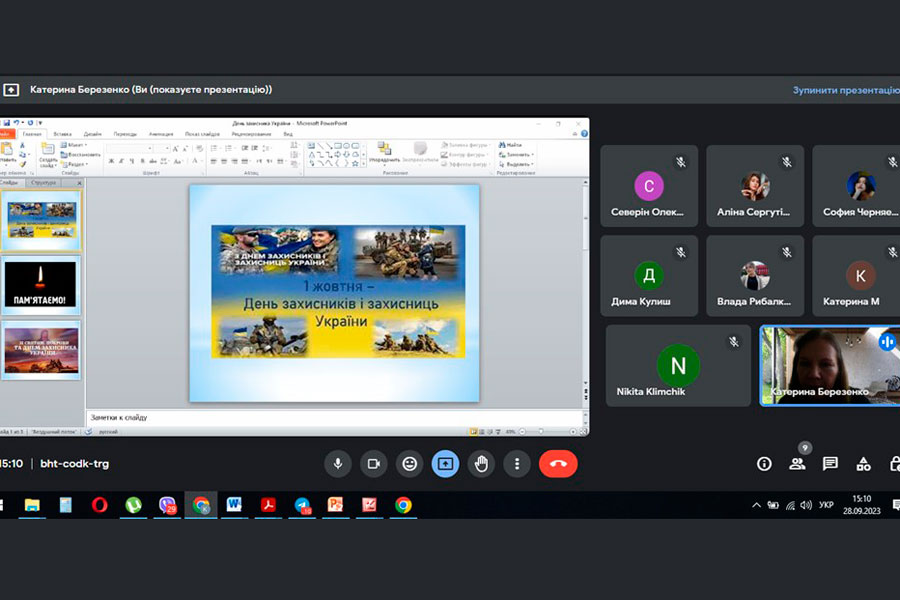This screenshot has width=900, height=600.
Task: Open meeting details info icon
Action: [764, 464]
